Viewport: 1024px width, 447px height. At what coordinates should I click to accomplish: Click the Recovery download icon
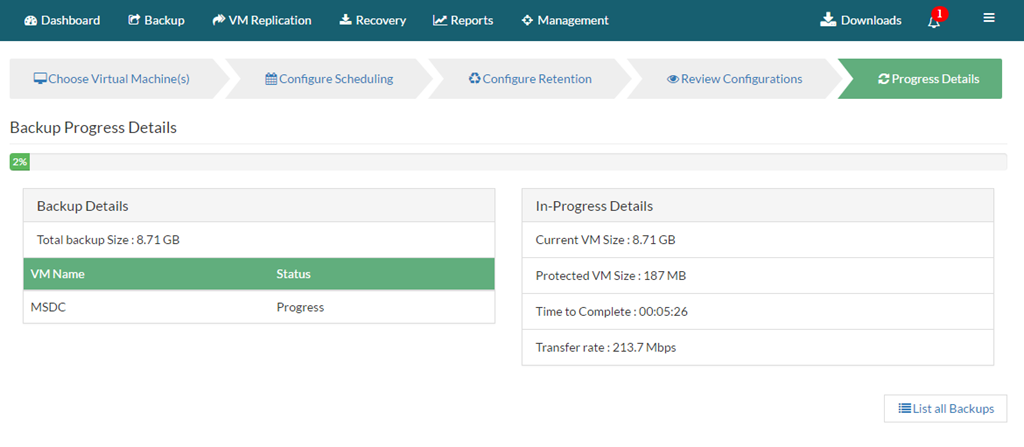coord(345,20)
